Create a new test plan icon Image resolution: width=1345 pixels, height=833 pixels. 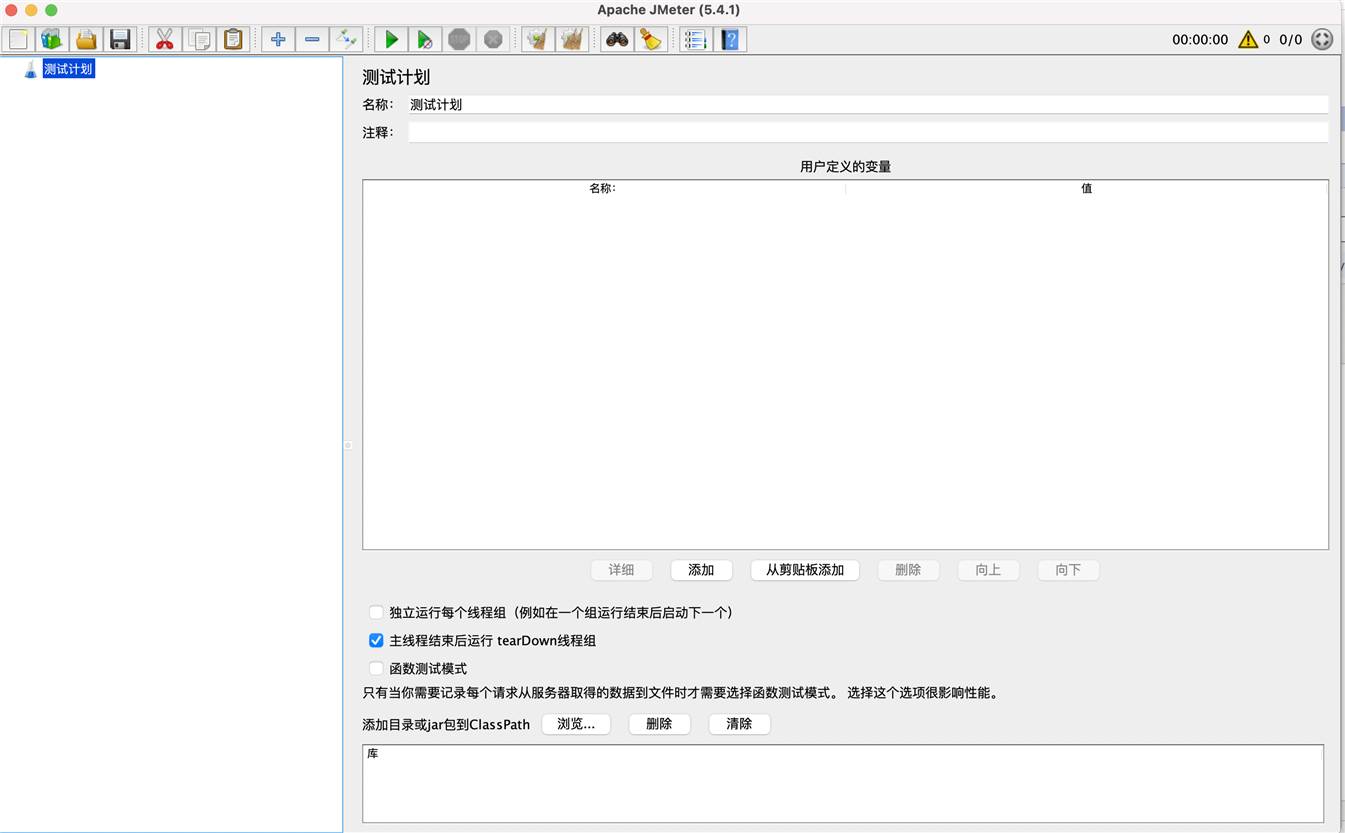[18, 39]
